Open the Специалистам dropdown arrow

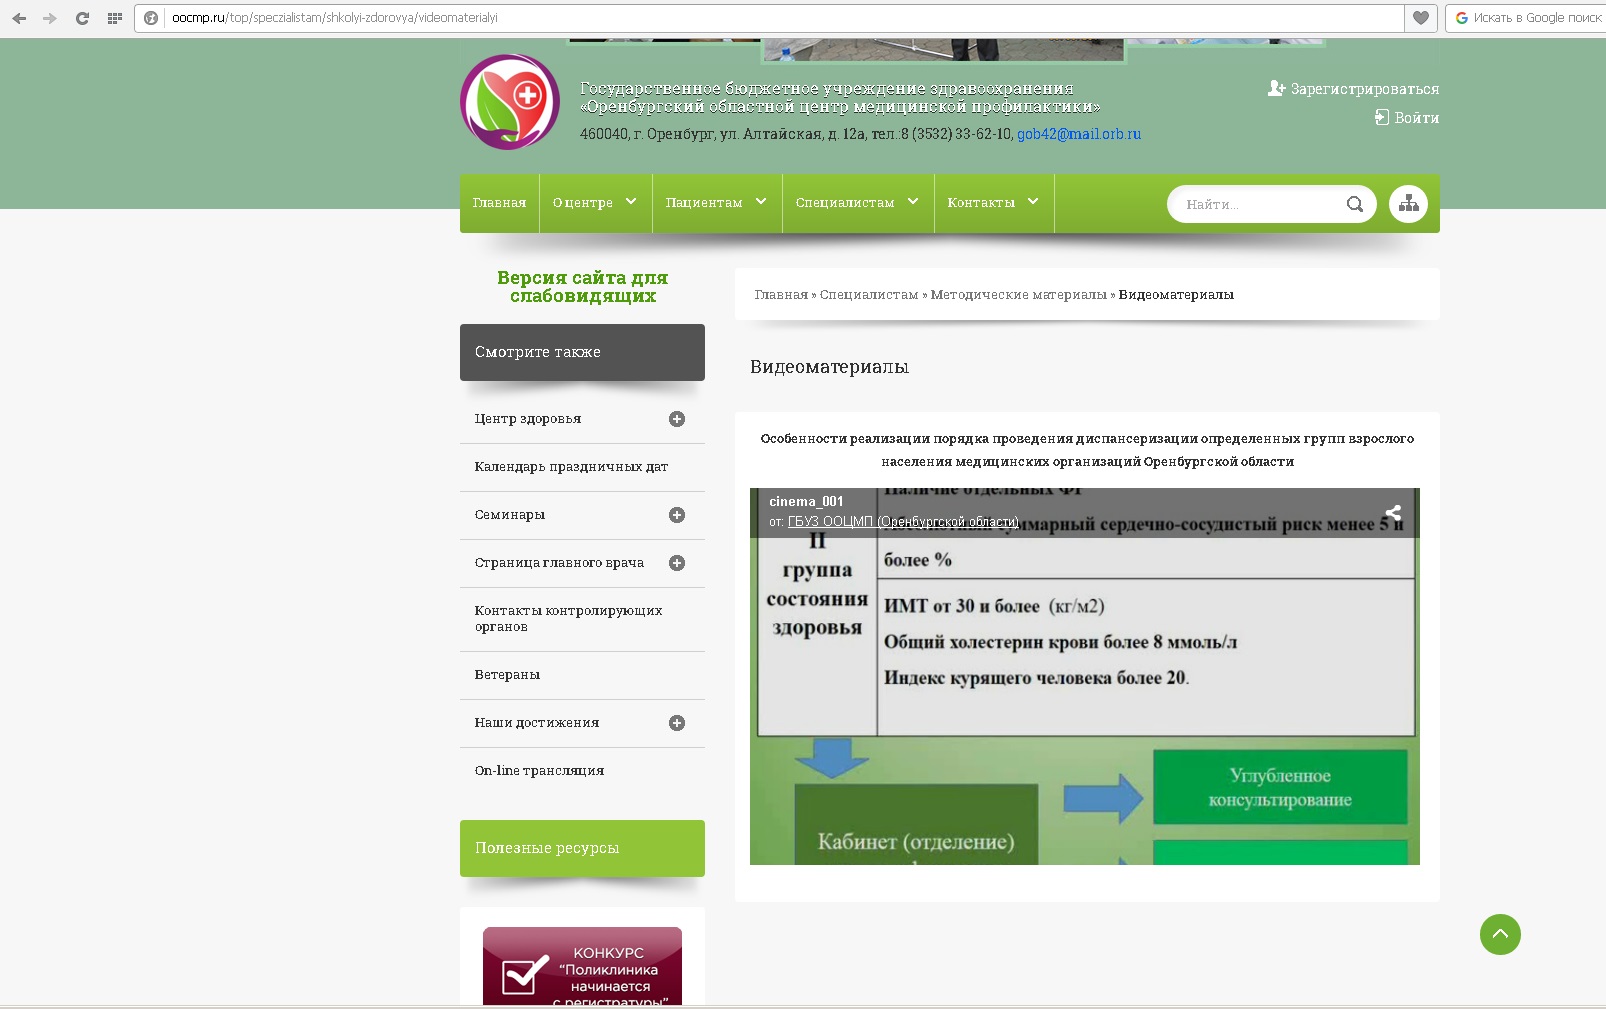tap(913, 202)
